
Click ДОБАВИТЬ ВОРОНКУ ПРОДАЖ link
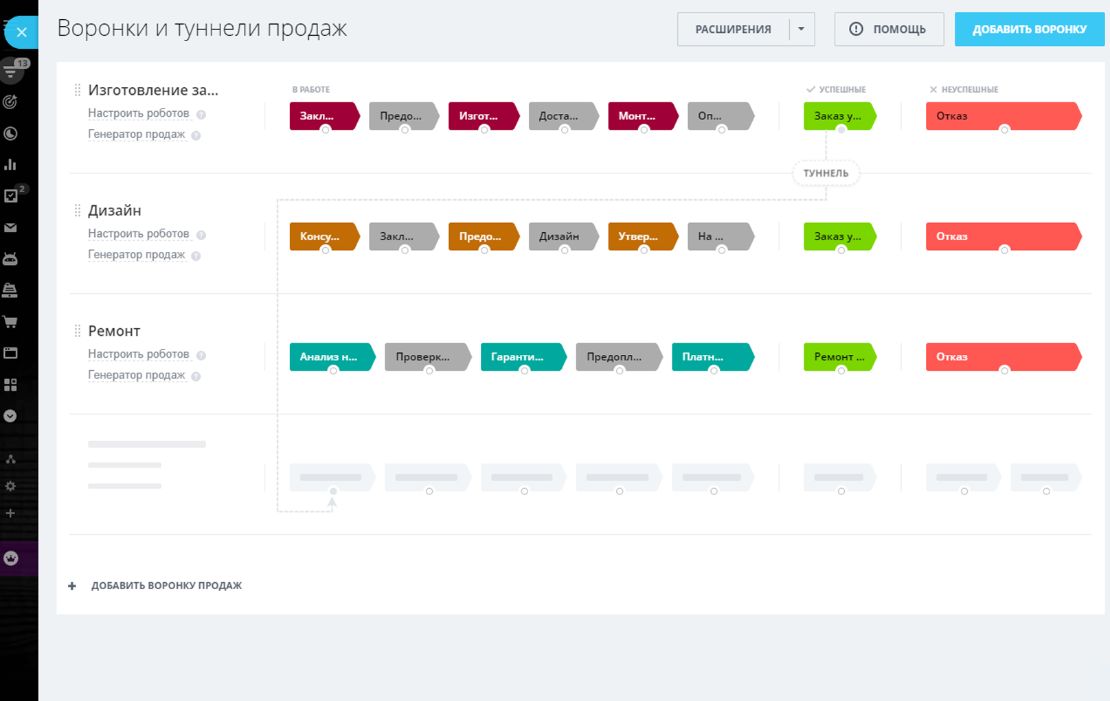click(x=166, y=586)
